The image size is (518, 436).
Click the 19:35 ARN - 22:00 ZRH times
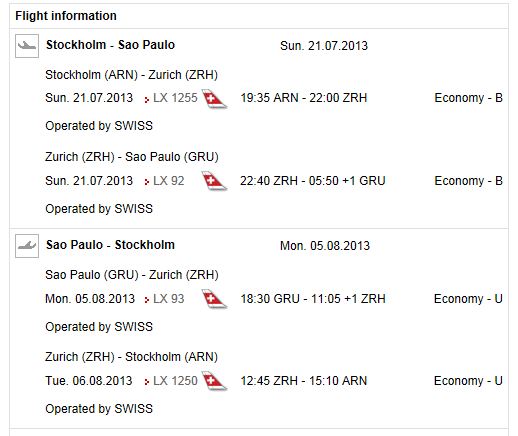point(304,98)
